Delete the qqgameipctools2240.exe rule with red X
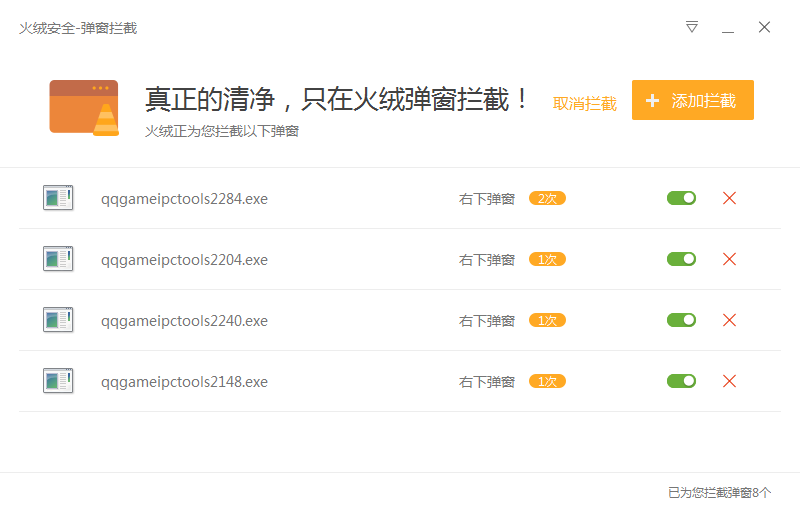The height and width of the screenshot is (515, 800). point(730,320)
